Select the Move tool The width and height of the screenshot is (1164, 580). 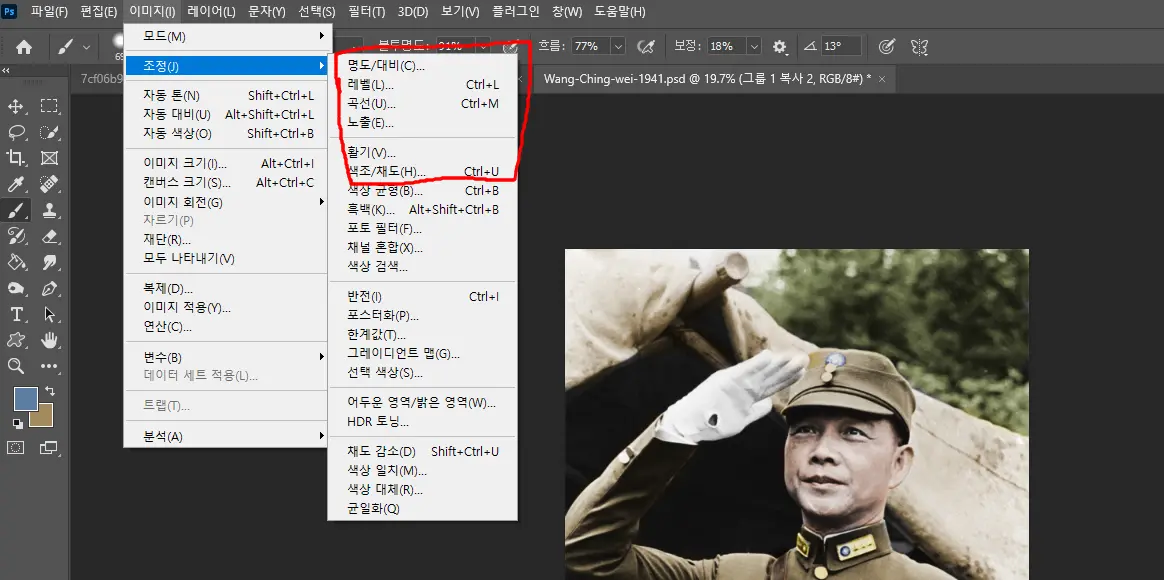click(16, 106)
